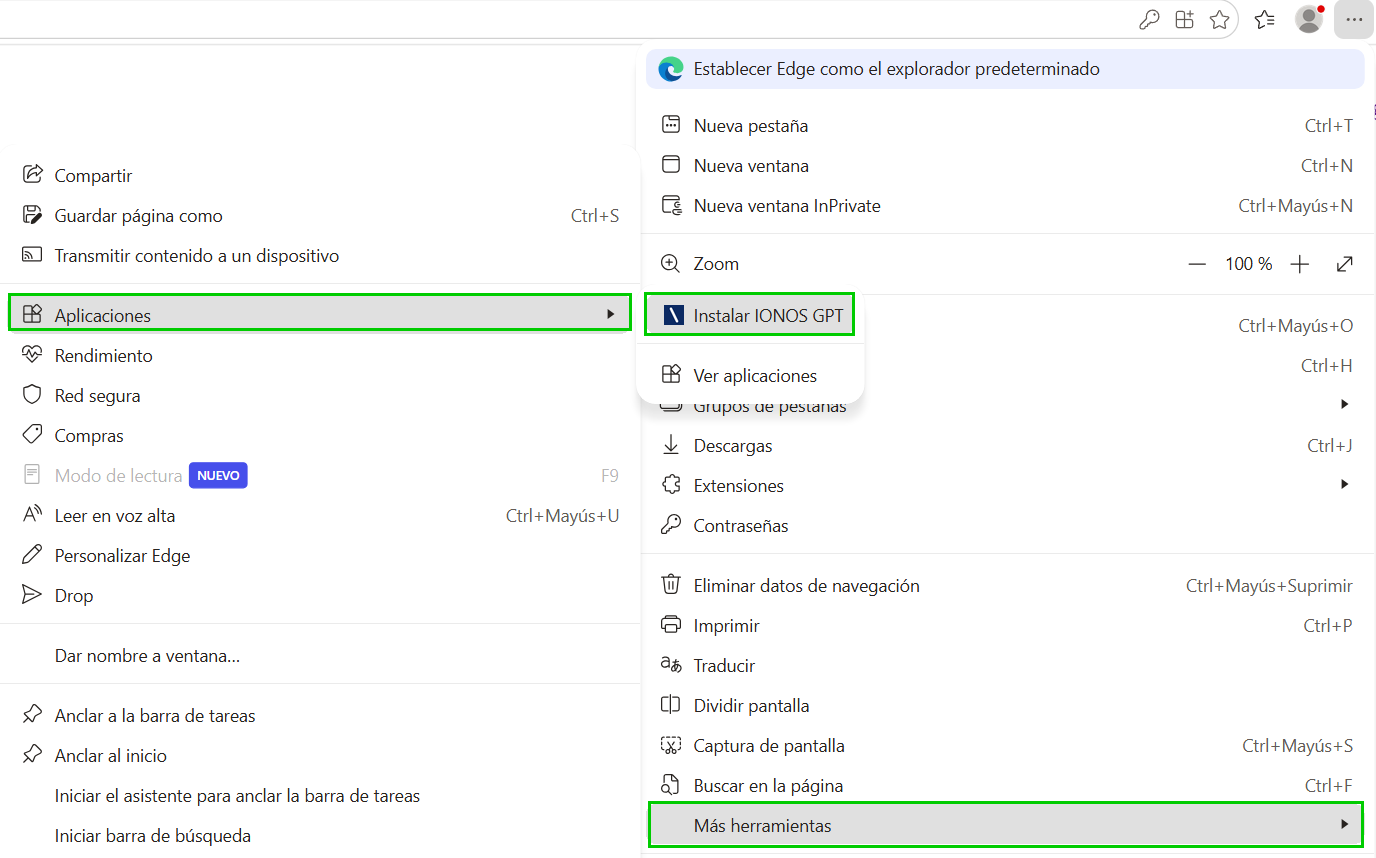This screenshot has width=1376, height=858.
Task: Enter full screen using the zoom expand icon
Action: pyautogui.click(x=1345, y=264)
